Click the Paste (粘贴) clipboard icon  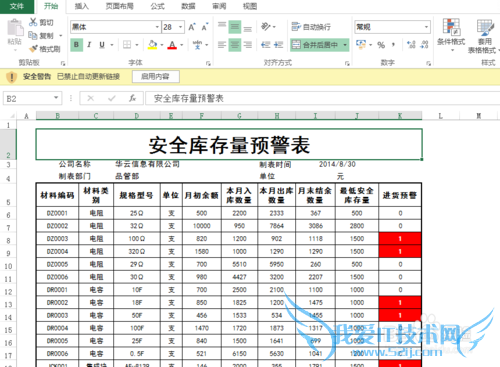tap(15, 28)
